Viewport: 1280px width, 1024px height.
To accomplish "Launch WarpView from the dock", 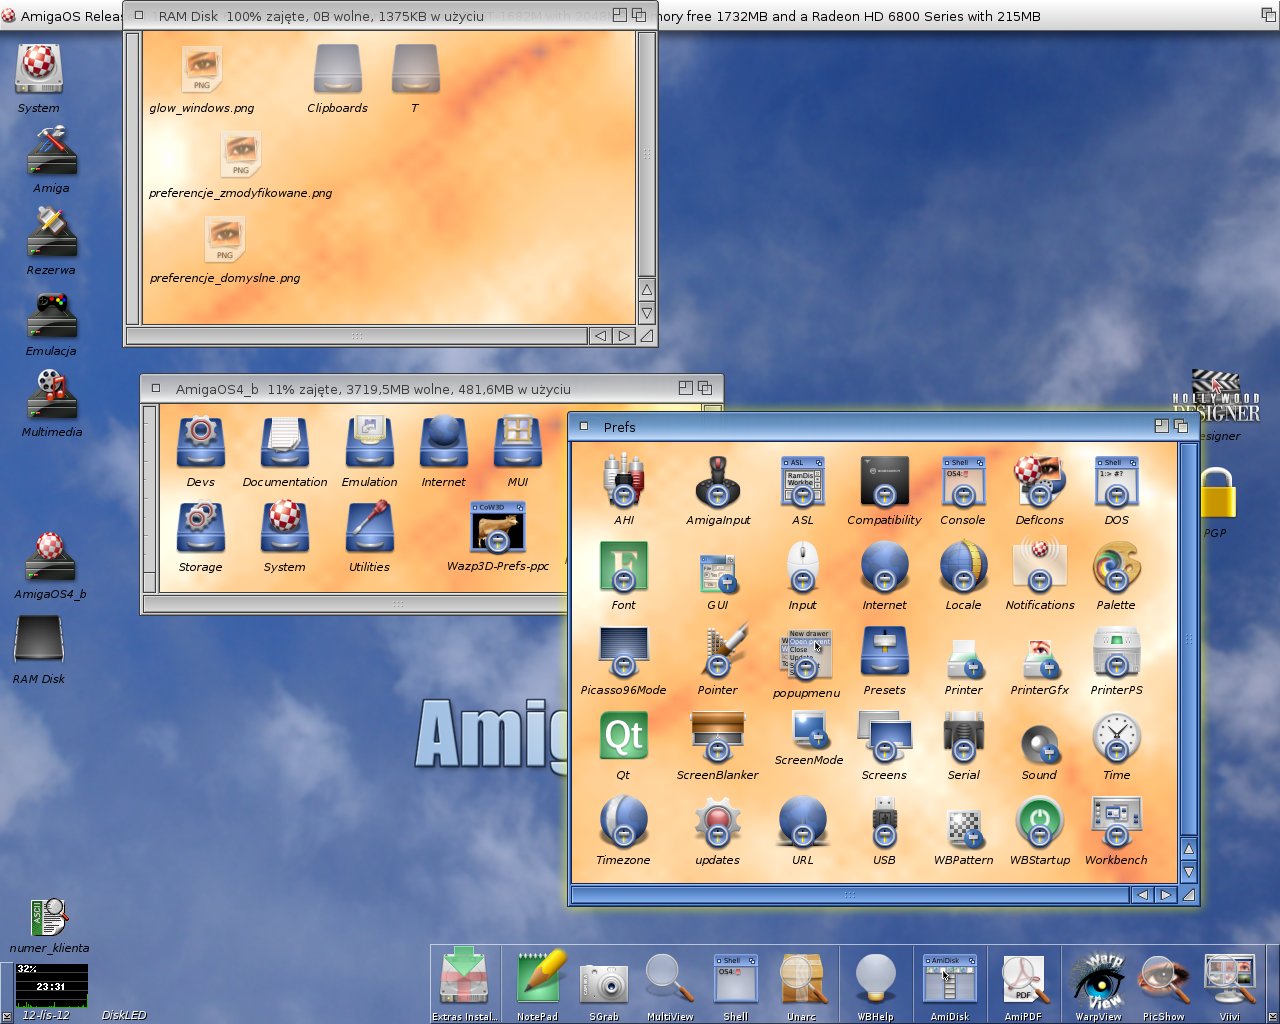I will (1098, 980).
